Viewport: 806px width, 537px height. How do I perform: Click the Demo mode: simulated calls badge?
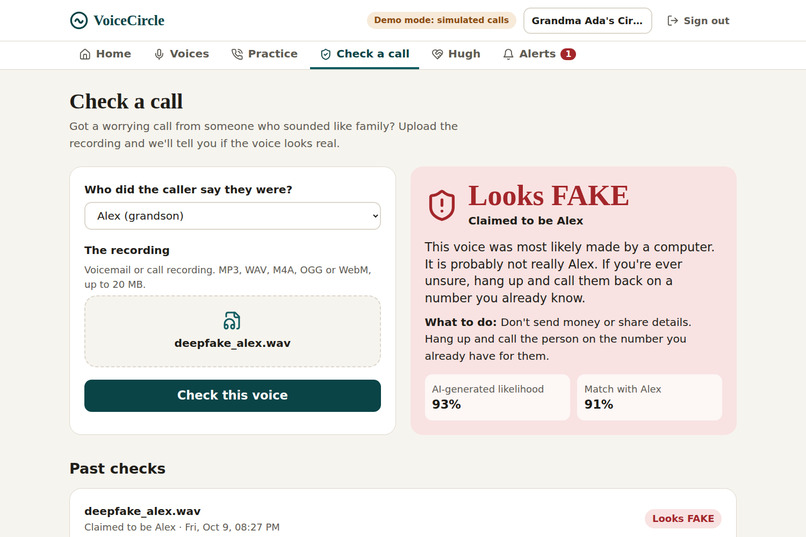(x=441, y=20)
